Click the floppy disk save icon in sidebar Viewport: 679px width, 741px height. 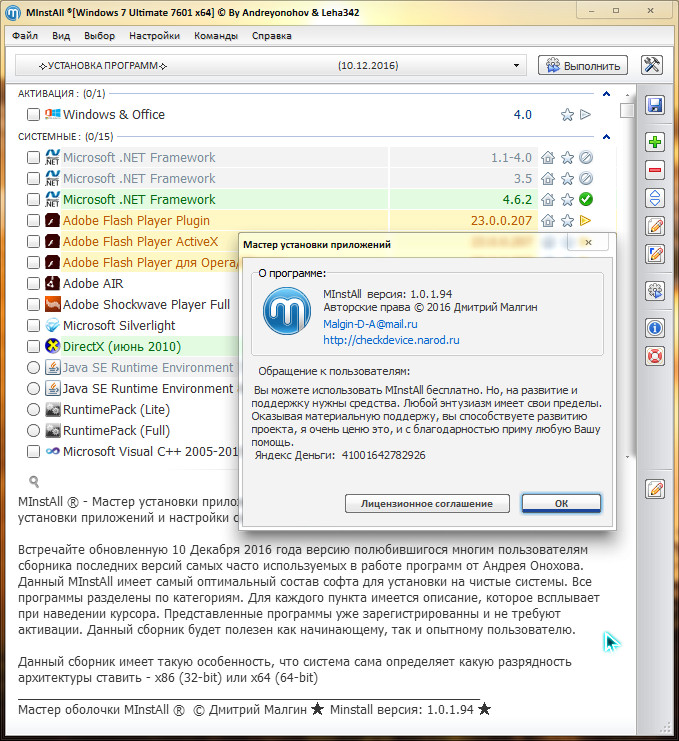tap(655, 105)
